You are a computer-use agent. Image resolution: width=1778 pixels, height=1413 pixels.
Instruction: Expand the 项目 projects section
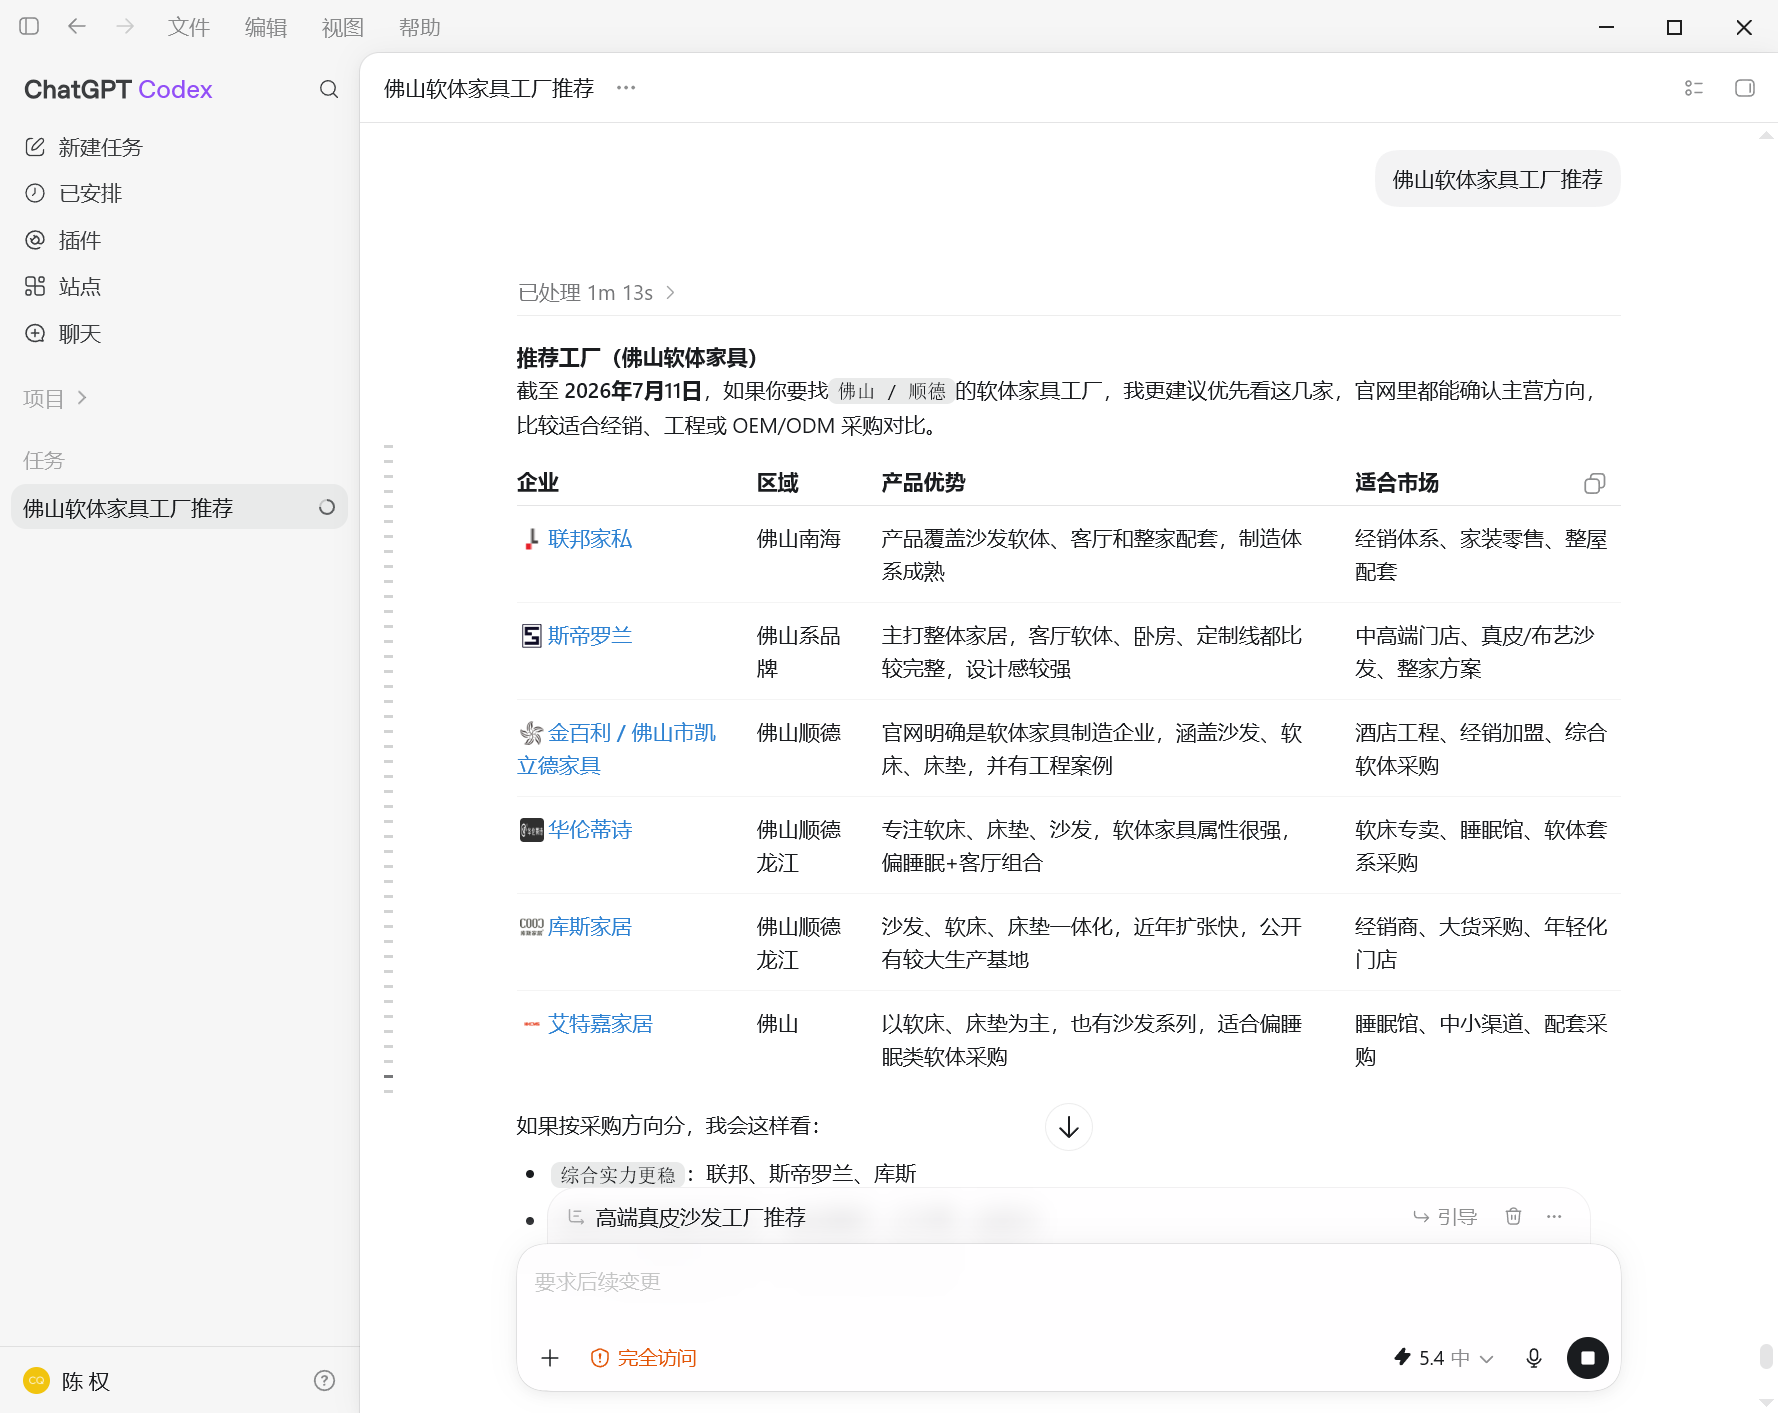(55, 398)
